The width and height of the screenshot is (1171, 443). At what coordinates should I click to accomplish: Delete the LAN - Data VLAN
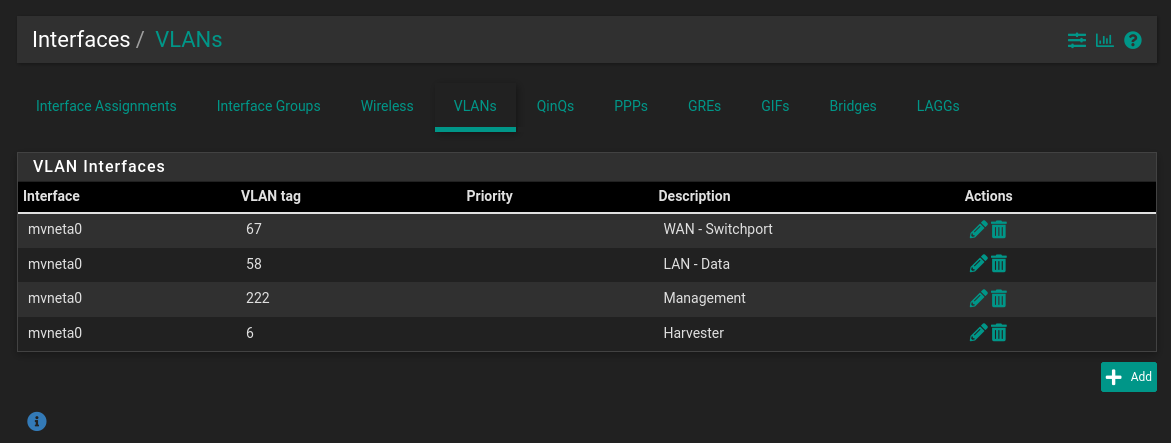(x=999, y=264)
